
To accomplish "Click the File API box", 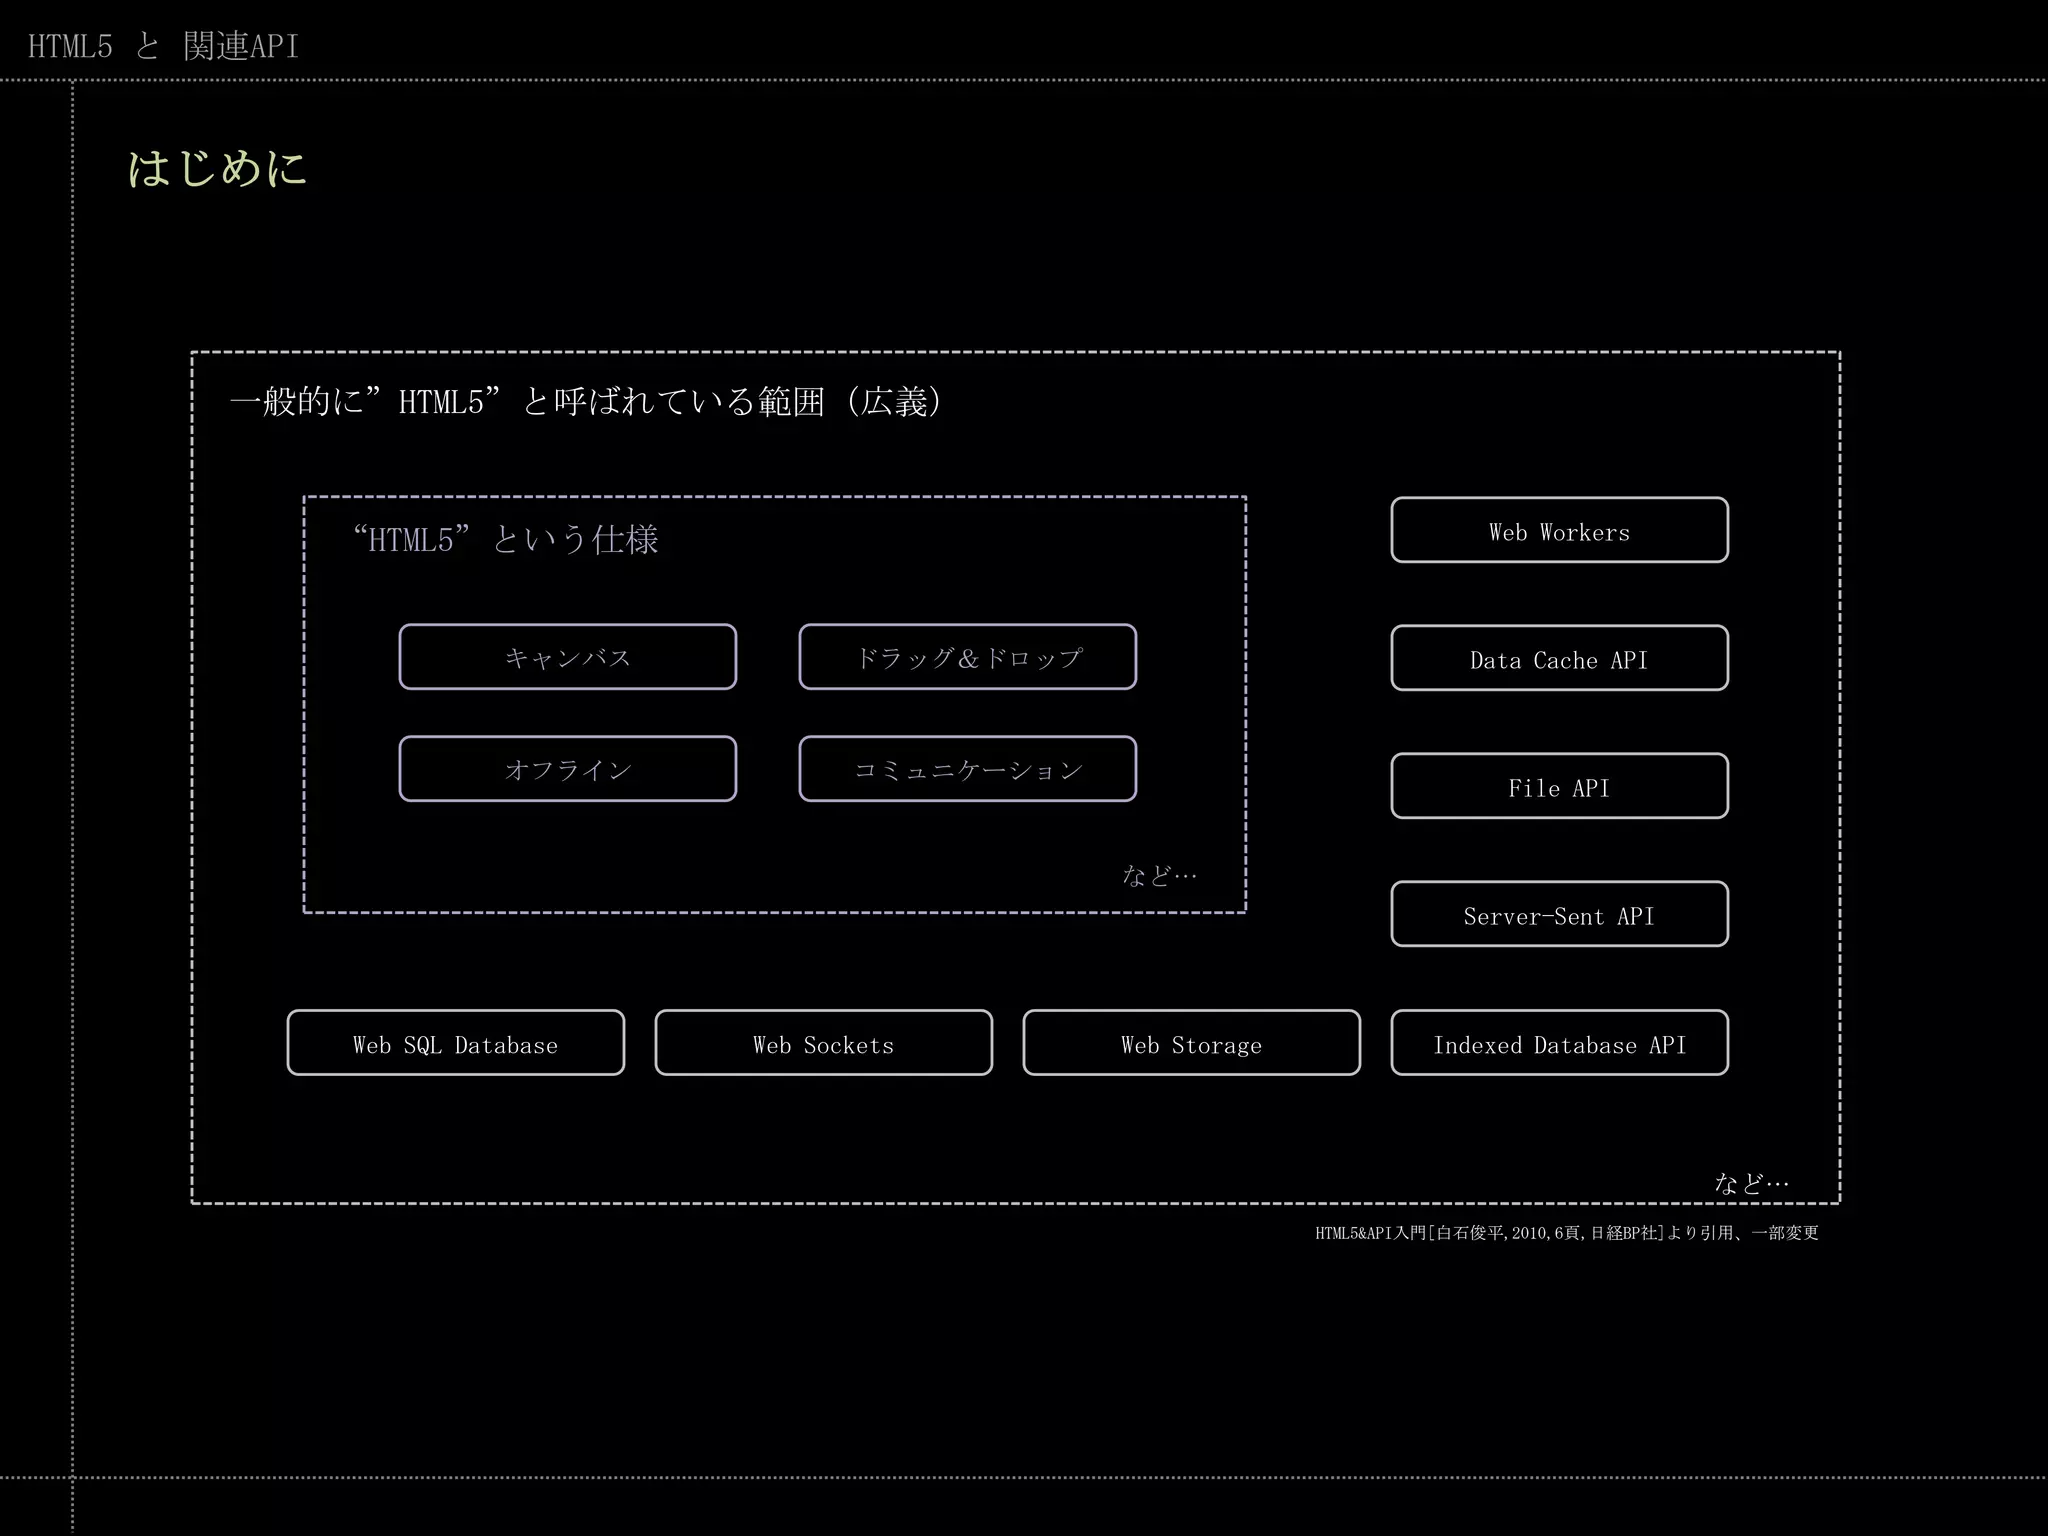I will coord(1559,786).
